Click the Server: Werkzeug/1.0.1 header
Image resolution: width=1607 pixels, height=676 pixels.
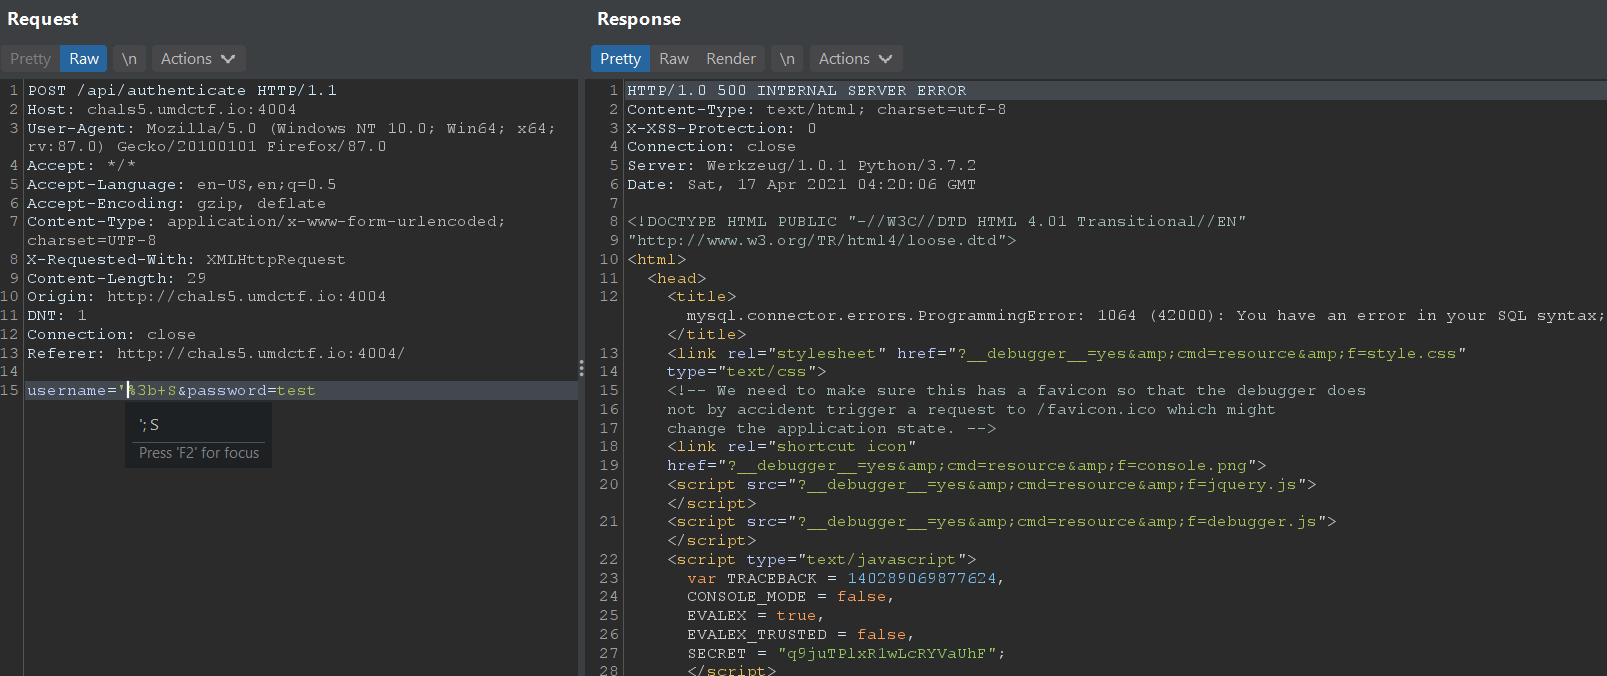(802, 165)
